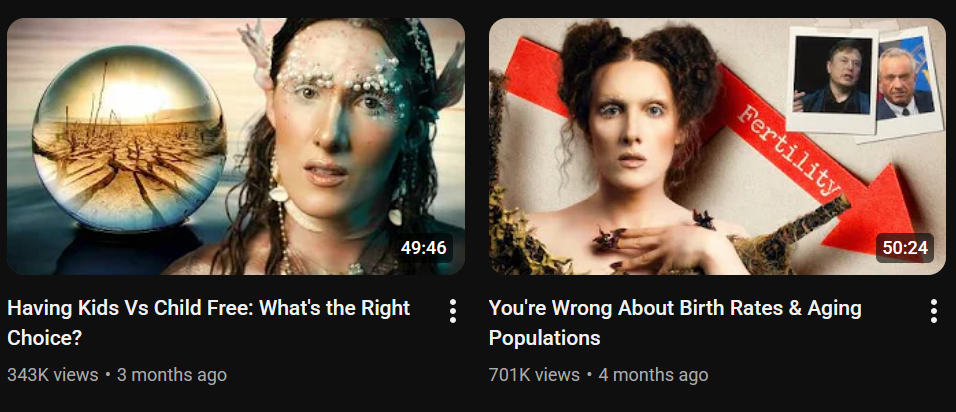Click the '3 months ago' label
Image resolution: width=956 pixels, height=412 pixels.
tap(171, 374)
